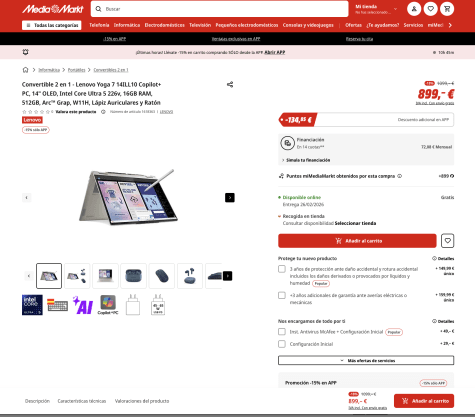The width and height of the screenshot is (475, 417).
Task: Switch to Características técnicas tab
Action: [82, 401]
